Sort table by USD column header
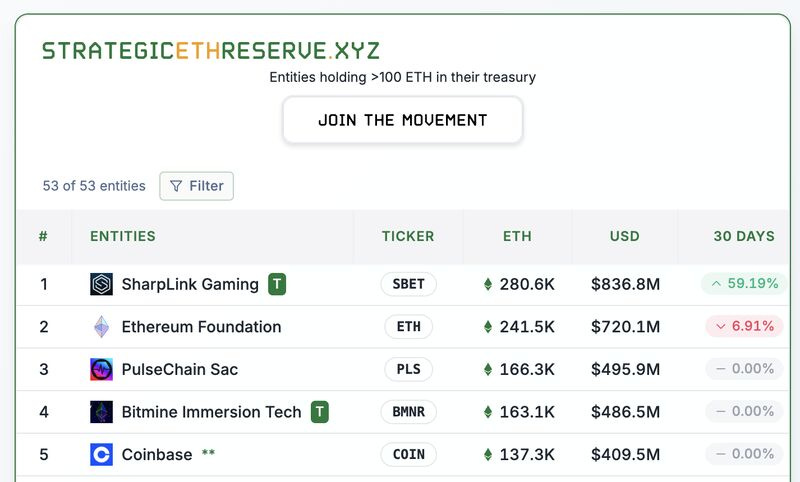 [x=625, y=237]
